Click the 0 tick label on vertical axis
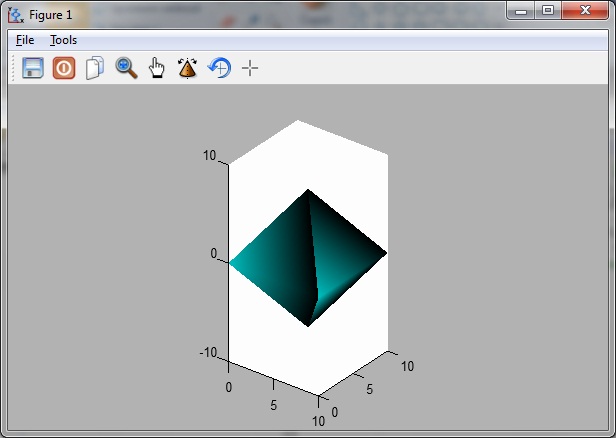Image resolution: width=616 pixels, height=438 pixels. 213,254
